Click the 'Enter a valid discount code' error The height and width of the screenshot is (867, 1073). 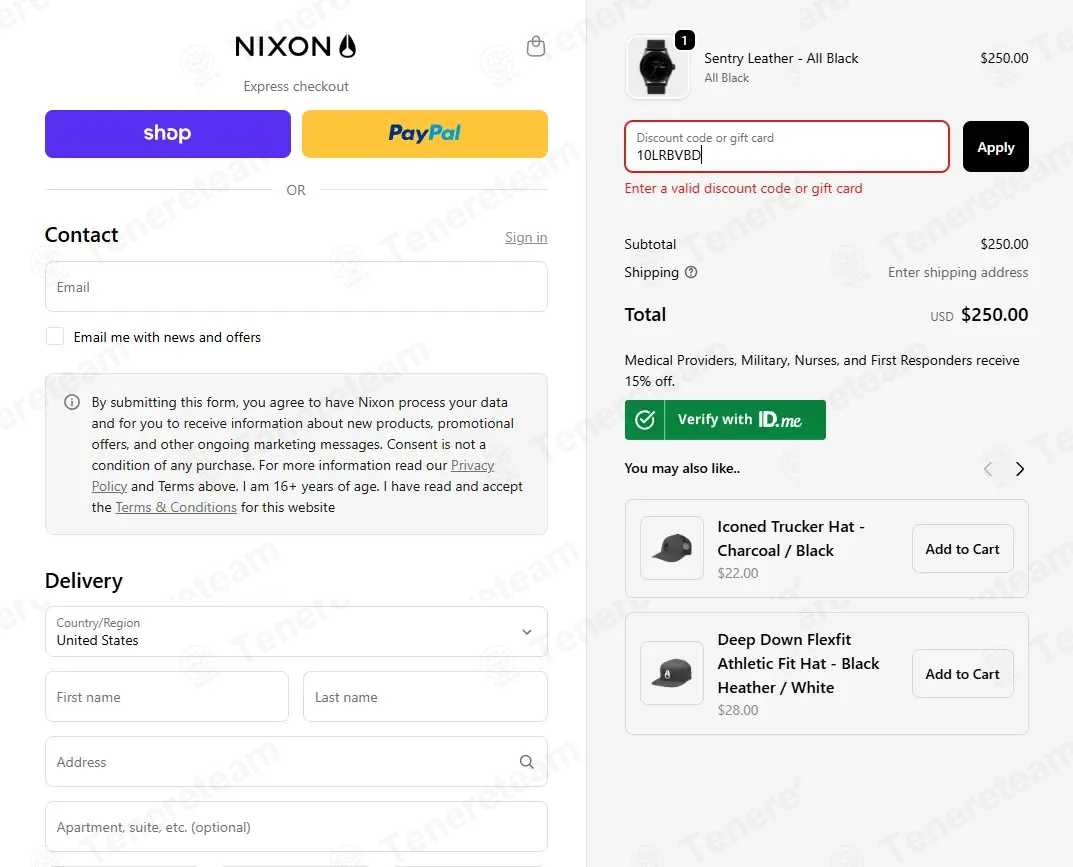pyautogui.click(x=743, y=188)
